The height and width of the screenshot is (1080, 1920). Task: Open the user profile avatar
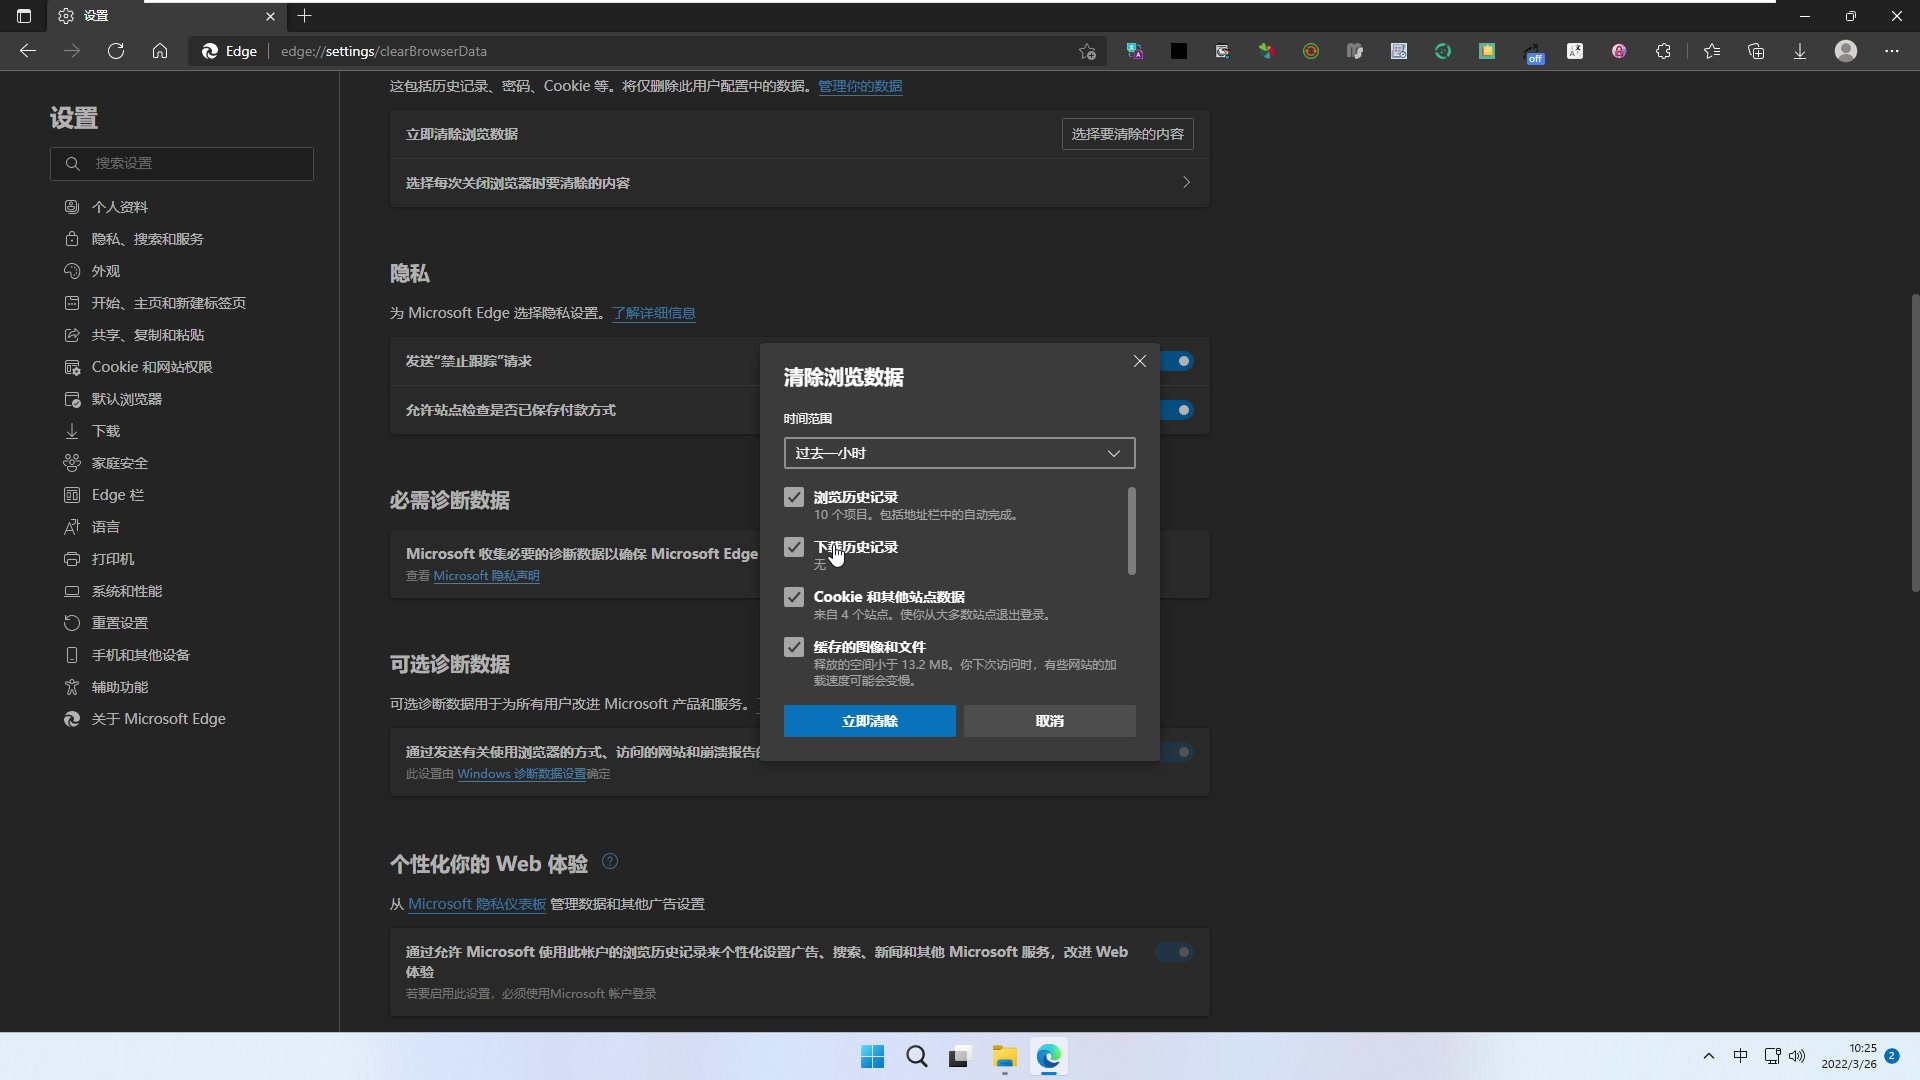1846,51
